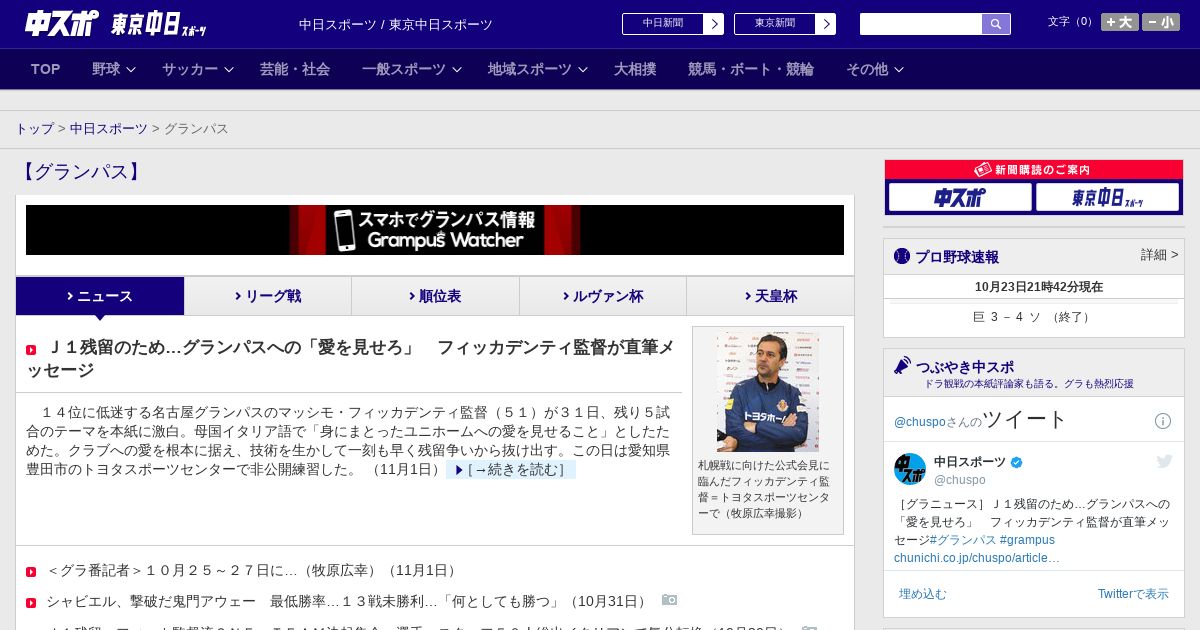The width and height of the screenshot is (1200, 630).
Task: Click red bullet beside ＜グラ番記者＞ article
Action: tap(31, 572)
